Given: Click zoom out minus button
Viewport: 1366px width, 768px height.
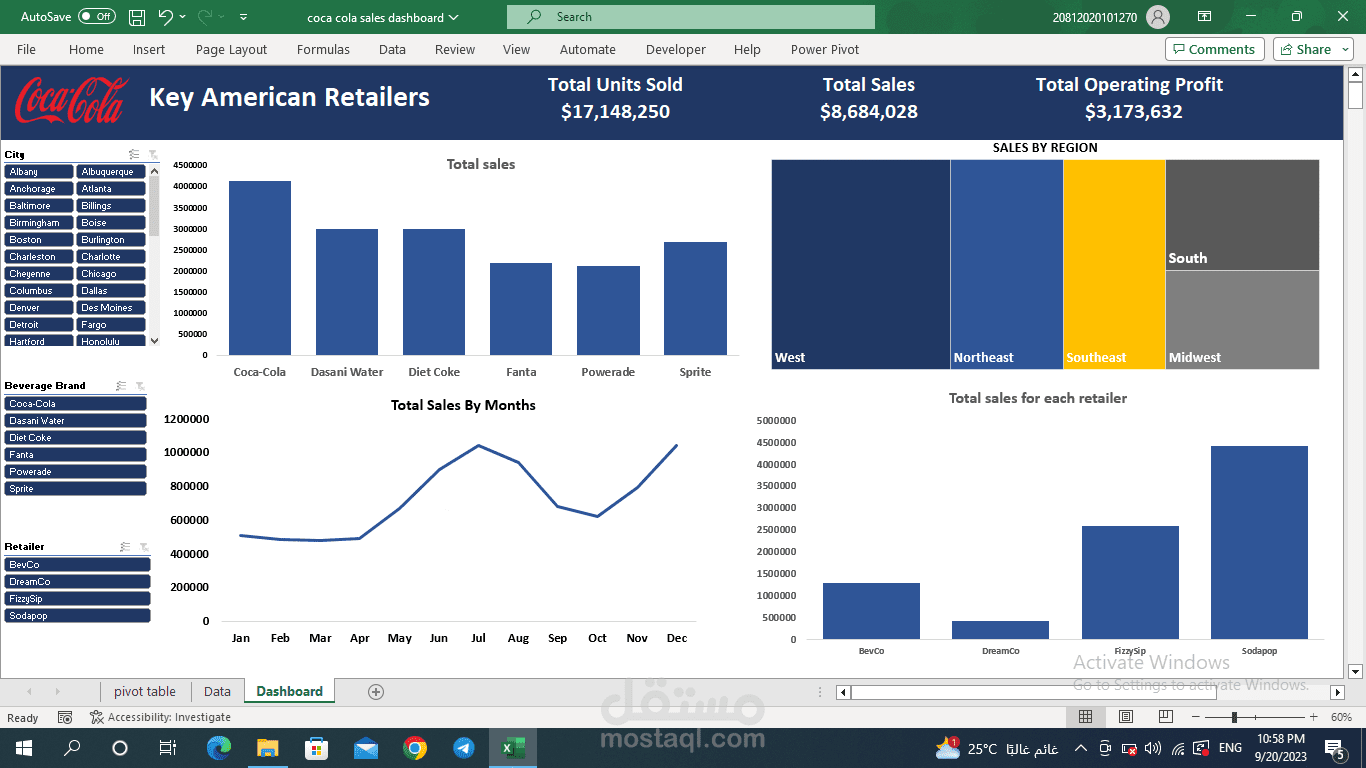Looking at the screenshot, I should (1194, 717).
